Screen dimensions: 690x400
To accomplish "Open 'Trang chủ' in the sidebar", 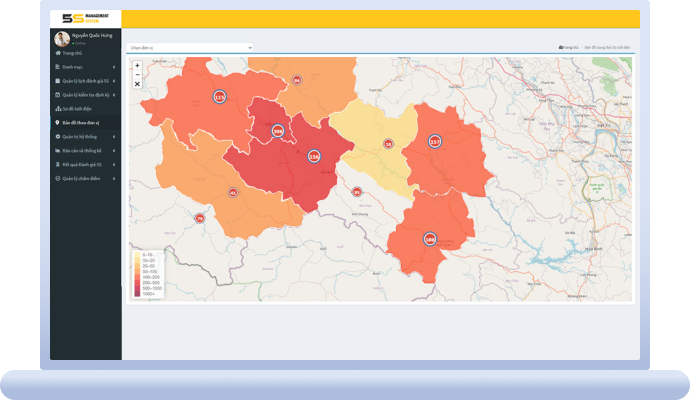I will 72,52.
